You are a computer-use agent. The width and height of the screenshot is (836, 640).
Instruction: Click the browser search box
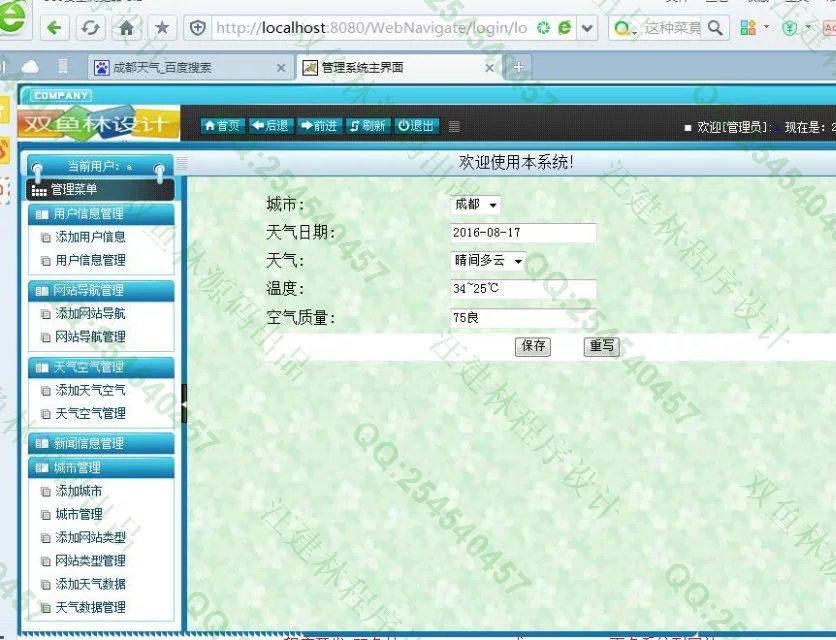pos(672,28)
